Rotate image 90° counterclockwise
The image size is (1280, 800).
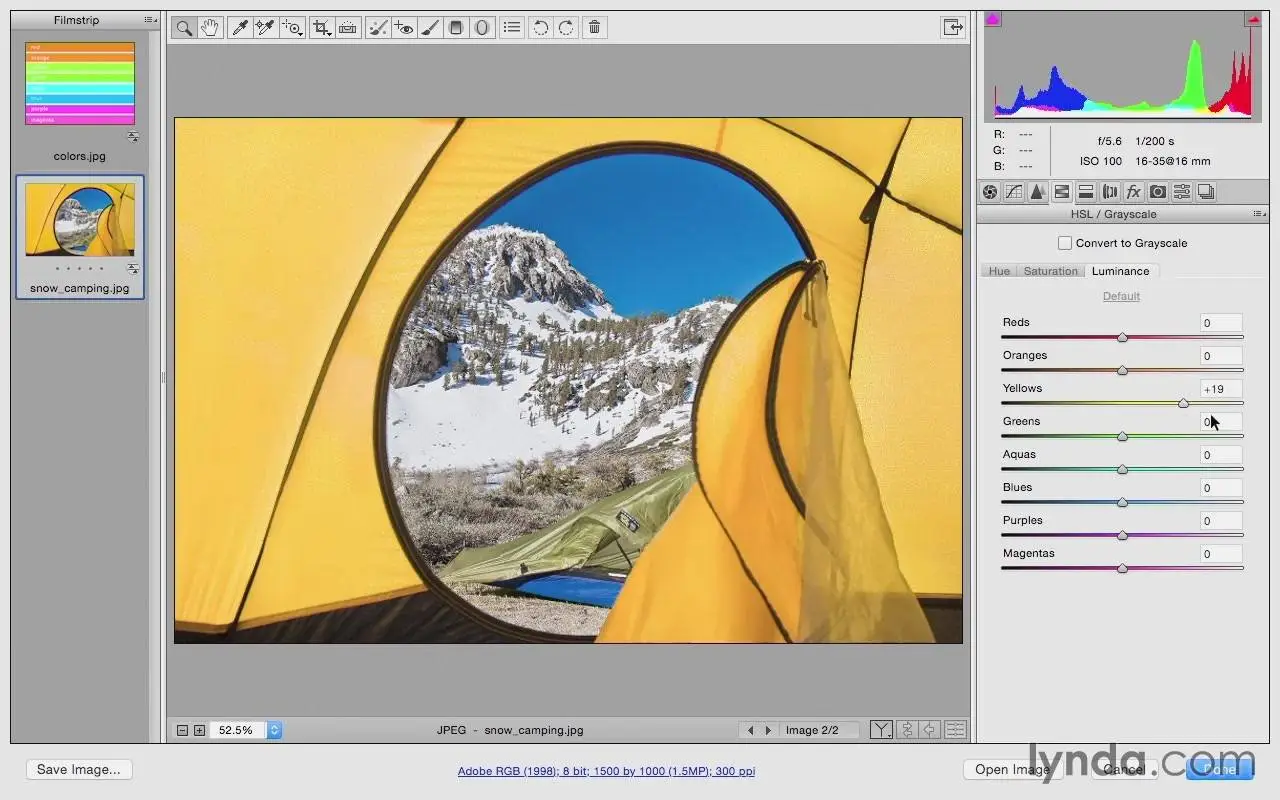tap(541, 28)
